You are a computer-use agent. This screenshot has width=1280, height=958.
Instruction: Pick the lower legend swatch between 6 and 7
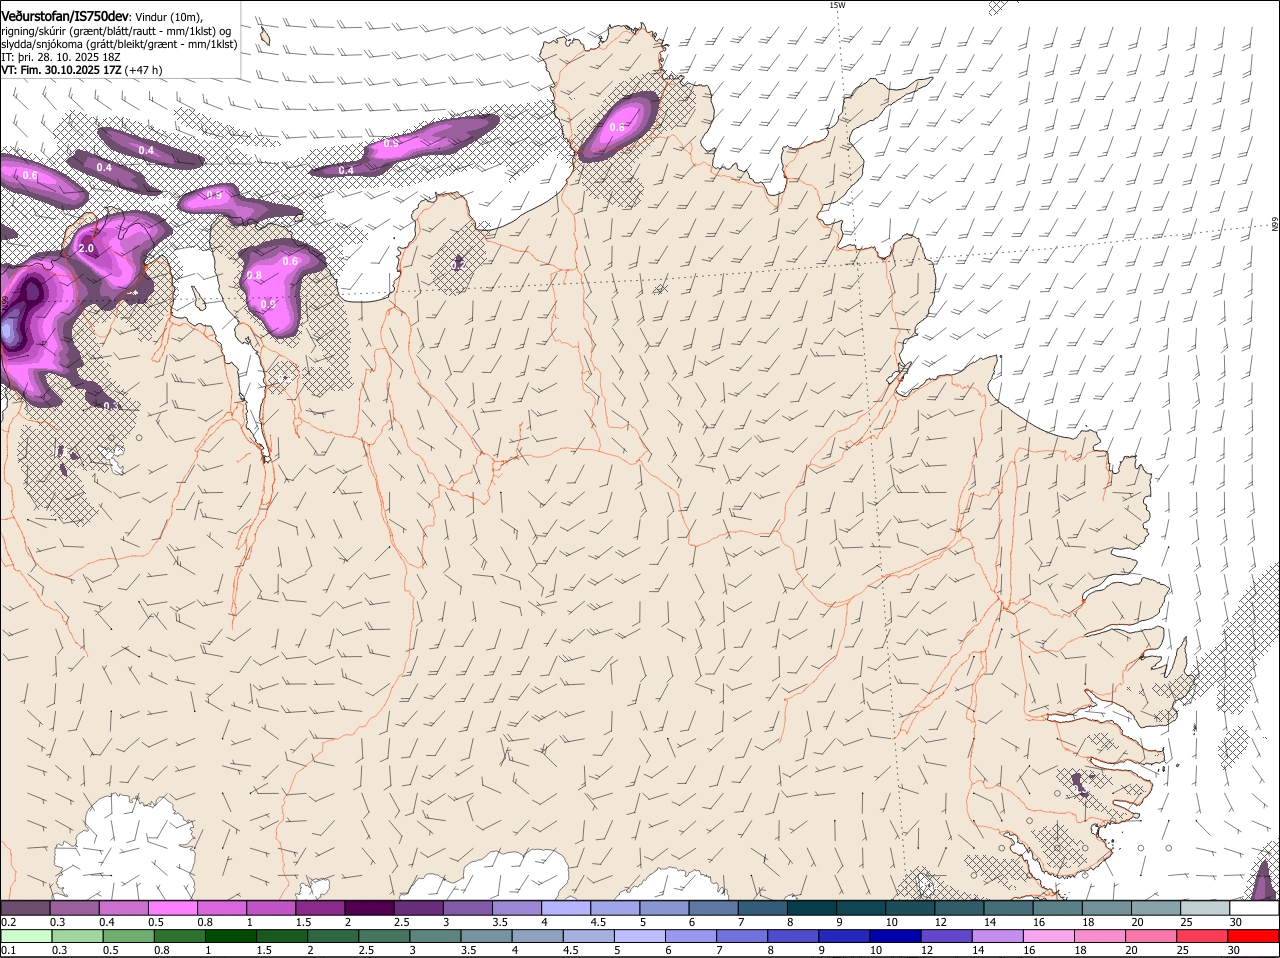click(691, 936)
